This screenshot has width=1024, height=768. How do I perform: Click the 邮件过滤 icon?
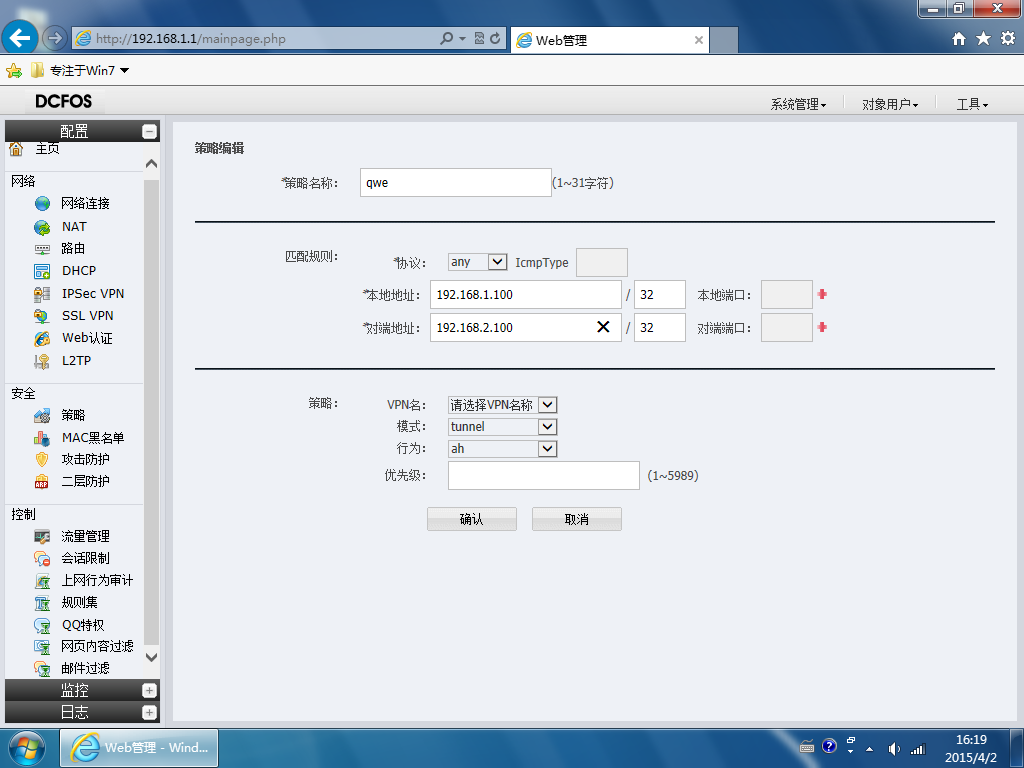point(42,669)
